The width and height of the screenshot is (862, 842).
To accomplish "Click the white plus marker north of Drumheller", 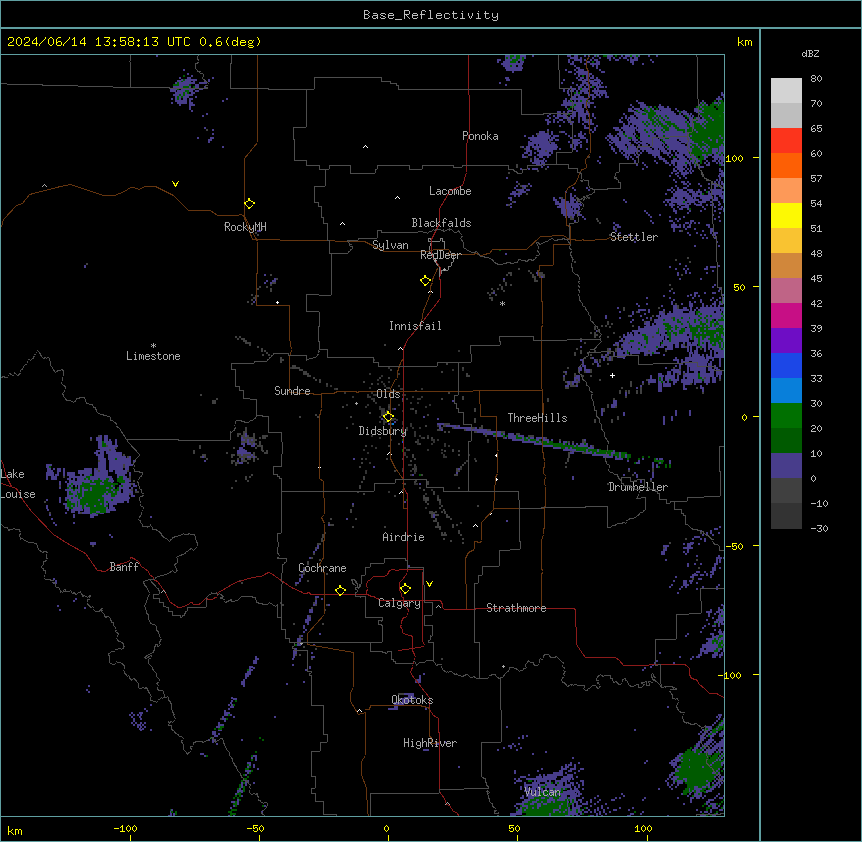I will [612, 375].
